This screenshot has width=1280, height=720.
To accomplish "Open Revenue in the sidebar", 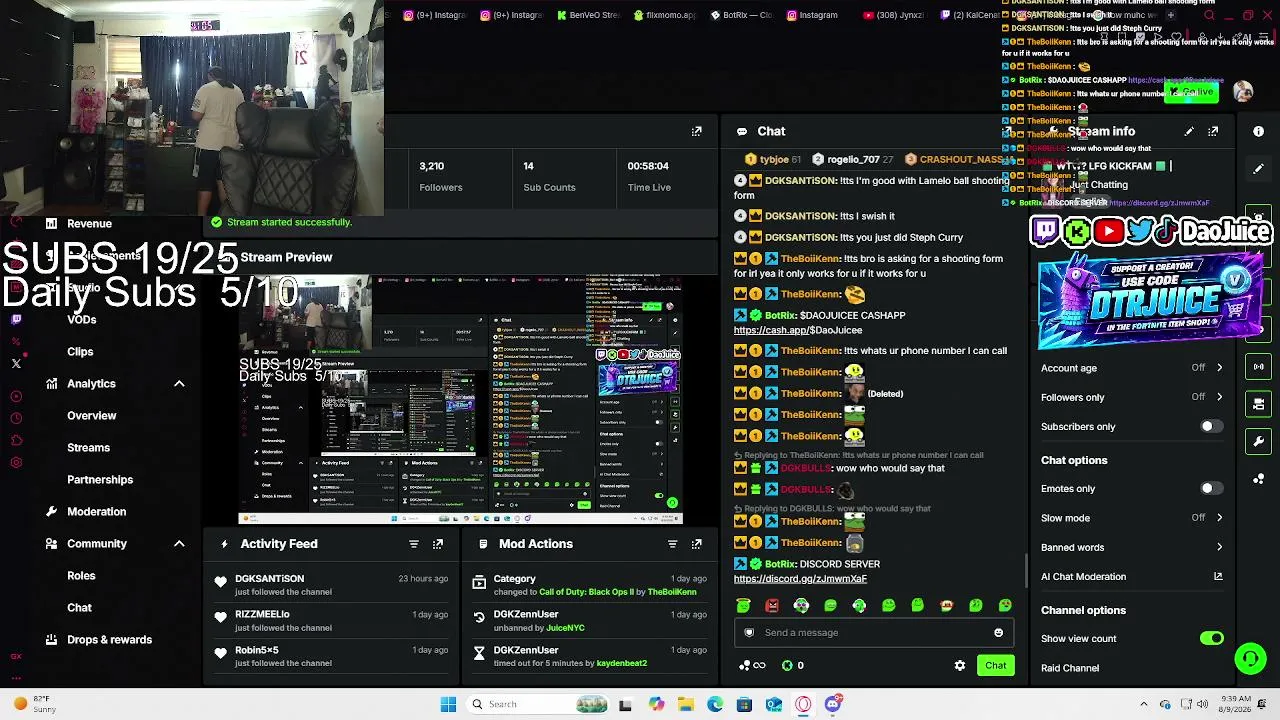I will tap(89, 224).
